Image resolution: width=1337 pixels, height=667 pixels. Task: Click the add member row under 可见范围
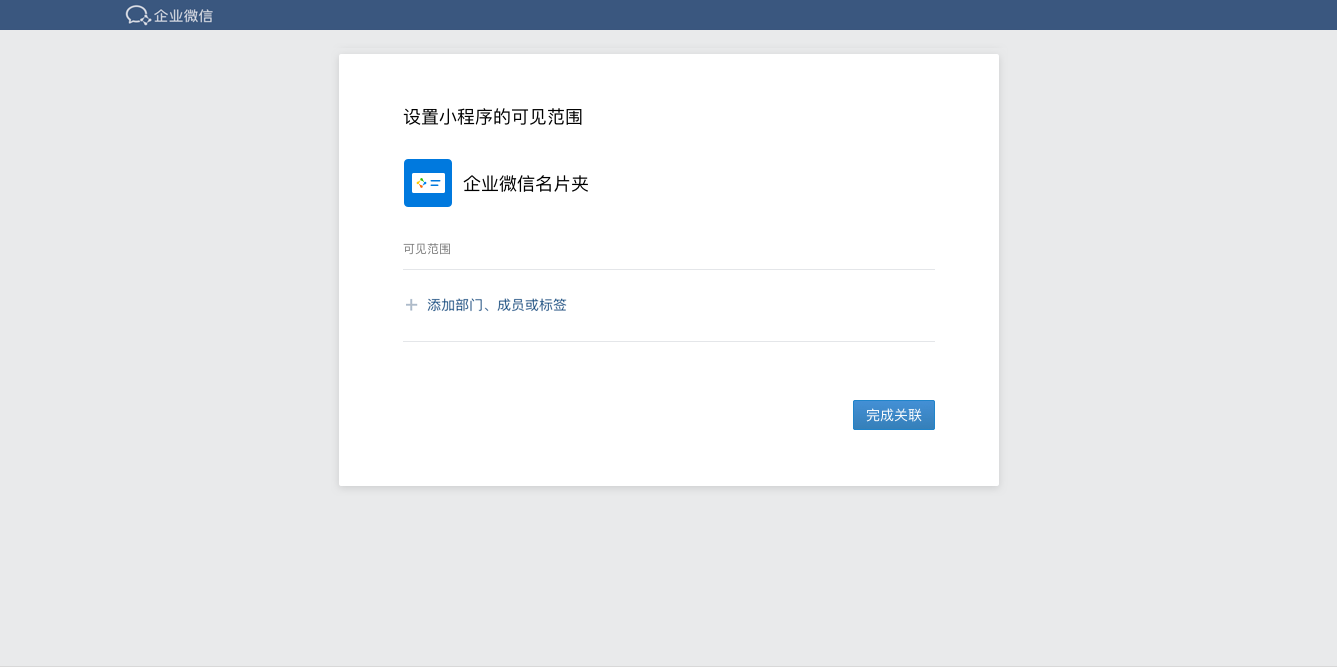668,304
